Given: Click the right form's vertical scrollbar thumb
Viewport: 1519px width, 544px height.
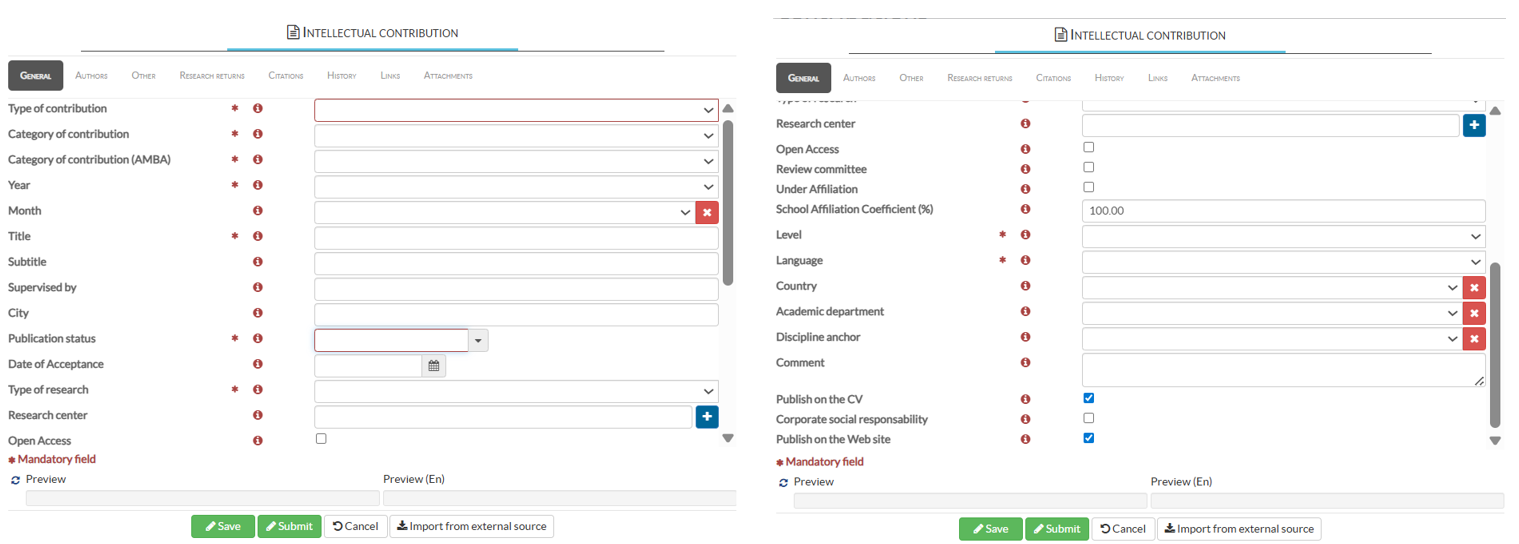Looking at the screenshot, I should (1495, 340).
